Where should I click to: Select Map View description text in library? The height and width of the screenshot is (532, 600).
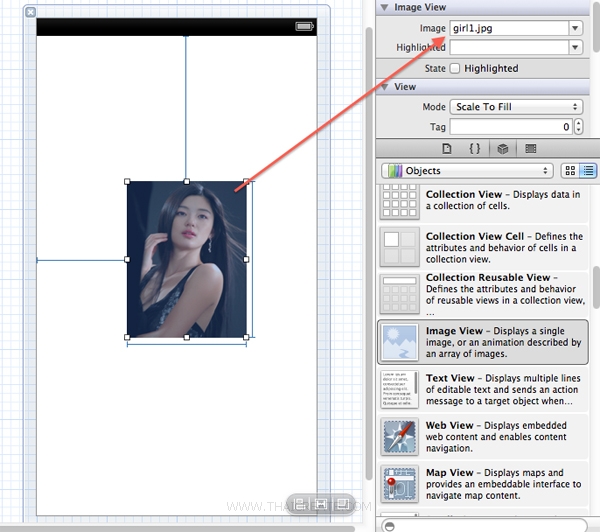click(504, 484)
